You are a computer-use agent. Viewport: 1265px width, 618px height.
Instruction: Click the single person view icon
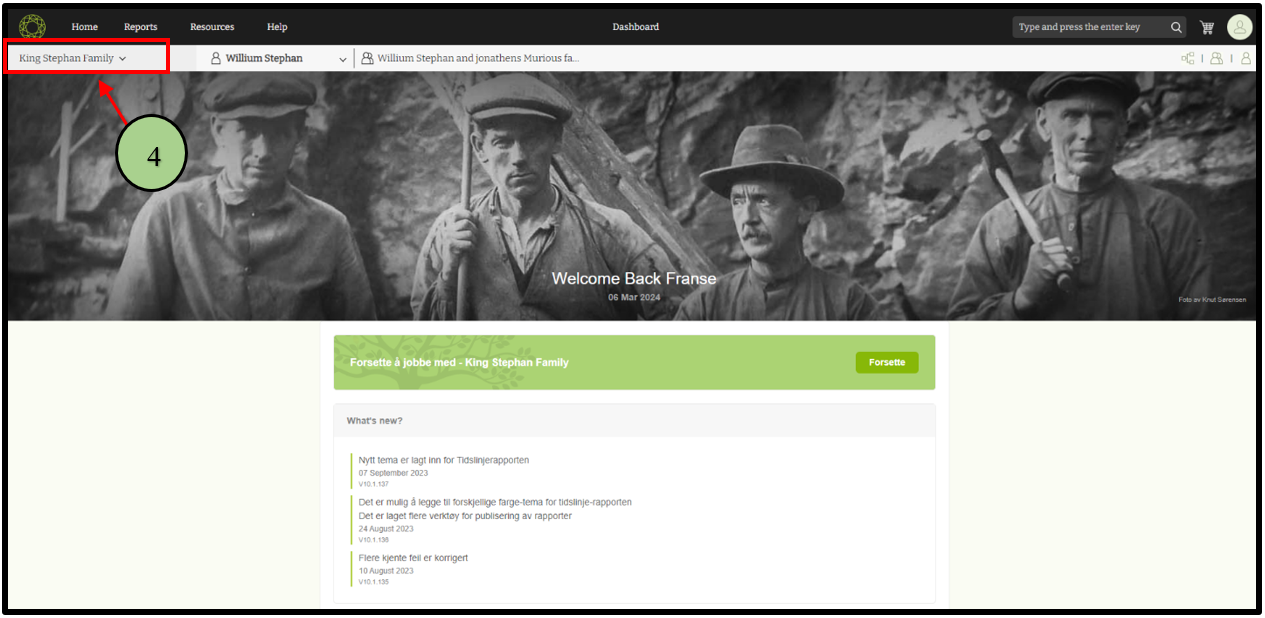click(x=1246, y=59)
